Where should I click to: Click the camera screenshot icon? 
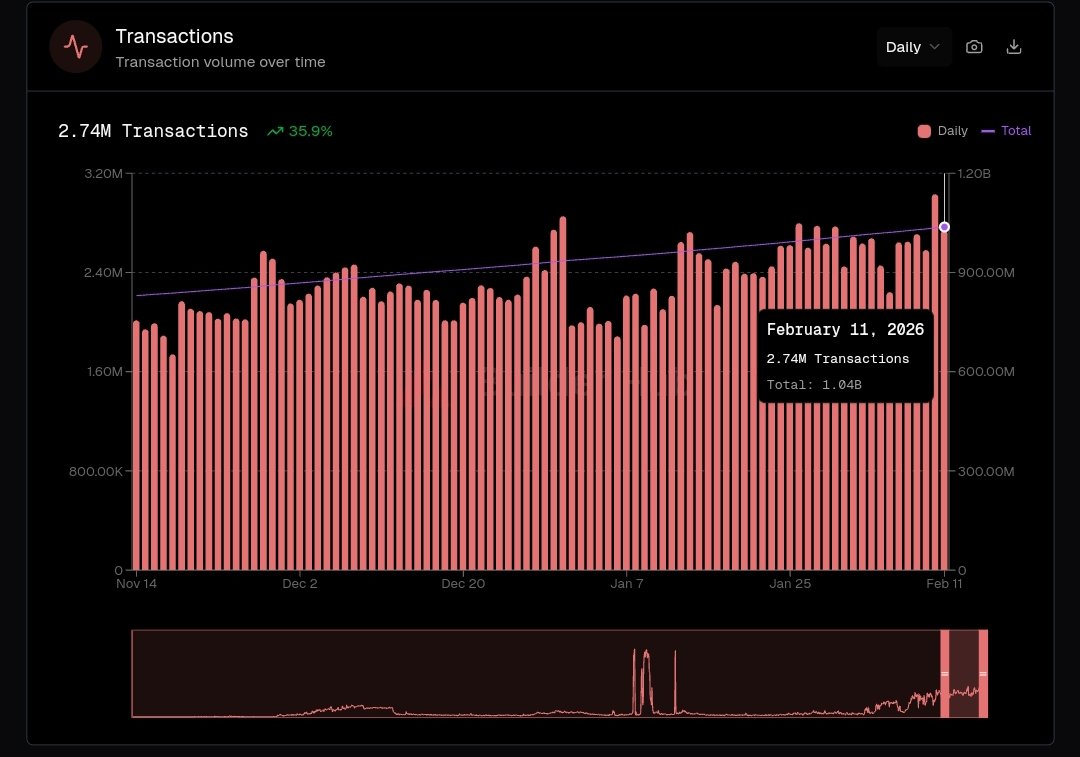(x=974, y=47)
